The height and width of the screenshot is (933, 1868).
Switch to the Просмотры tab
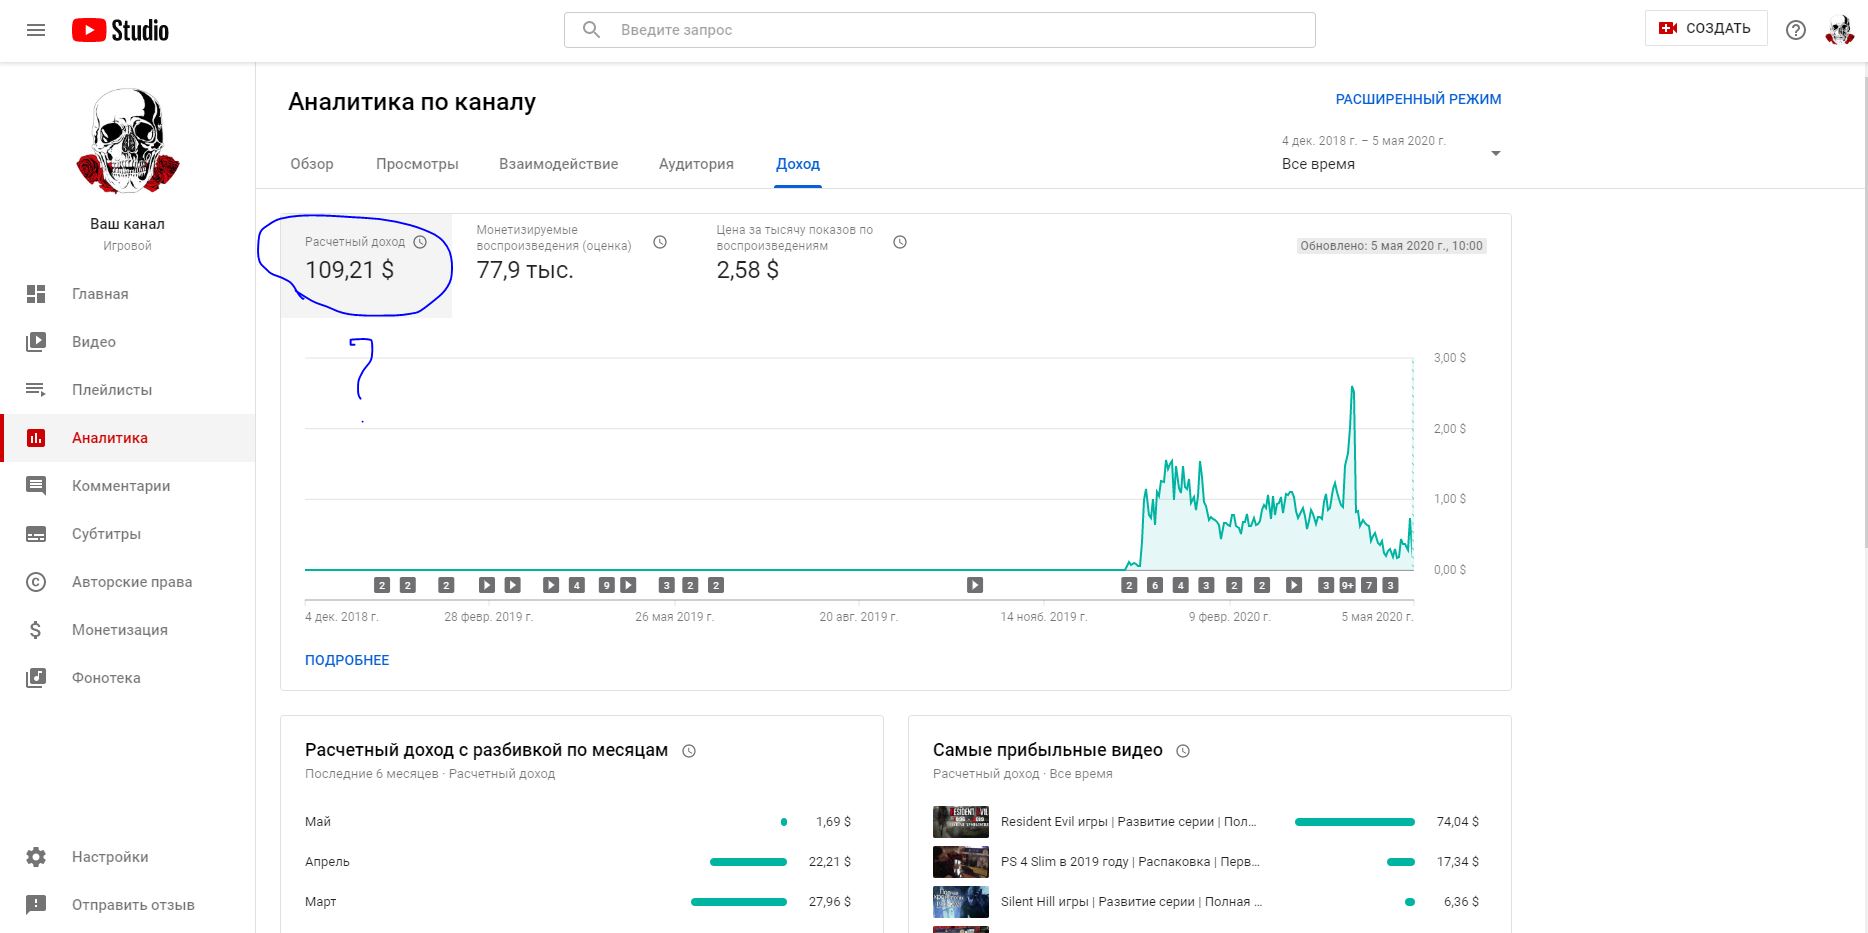pos(417,164)
